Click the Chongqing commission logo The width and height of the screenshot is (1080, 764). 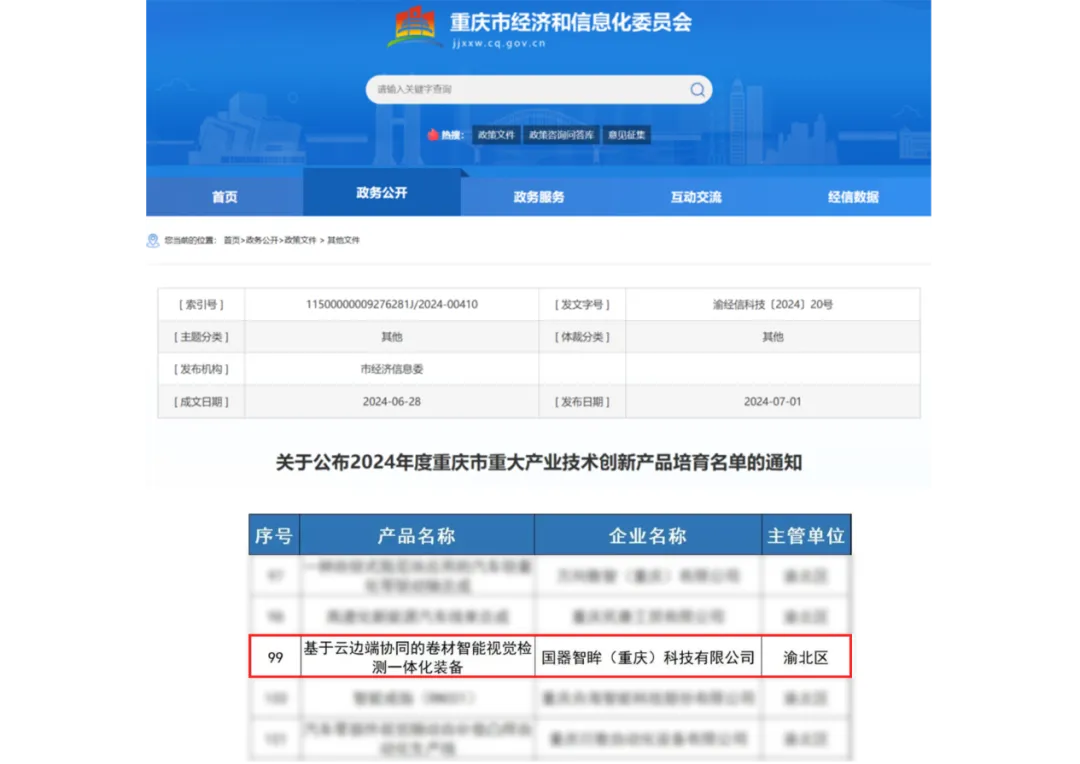click(x=414, y=27)
